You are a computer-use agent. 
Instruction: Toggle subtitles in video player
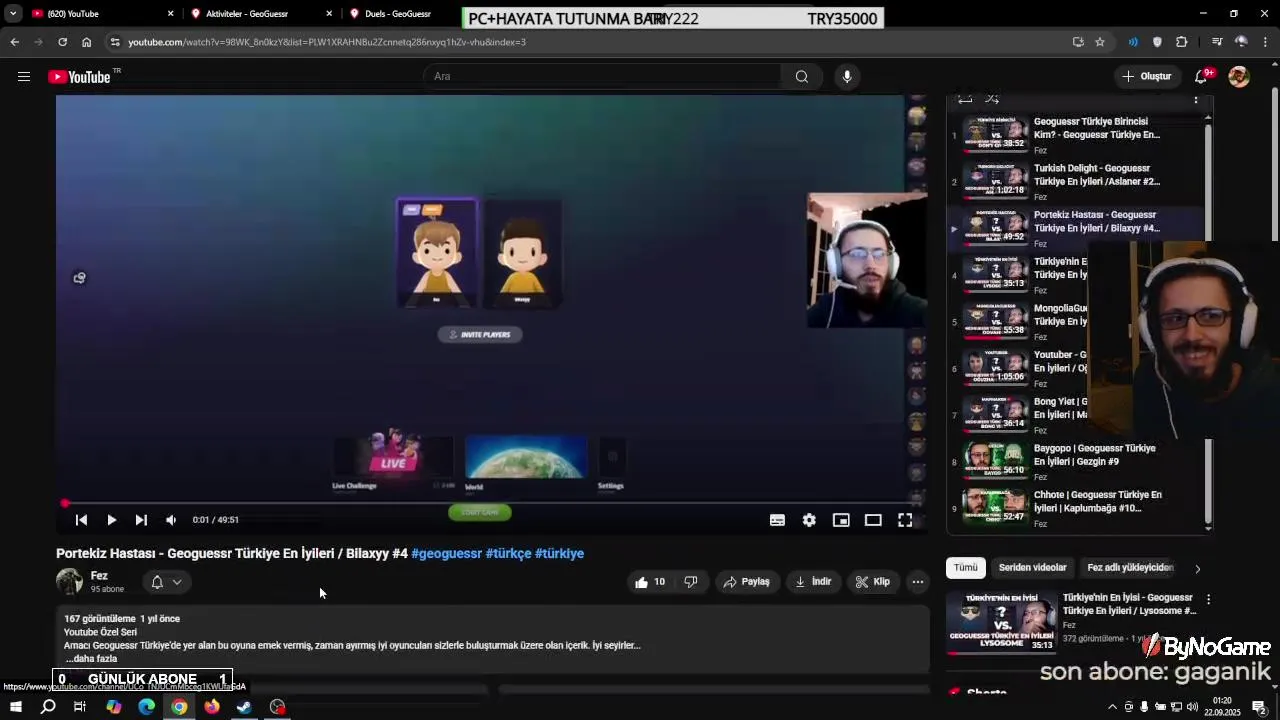pos(777,520)
